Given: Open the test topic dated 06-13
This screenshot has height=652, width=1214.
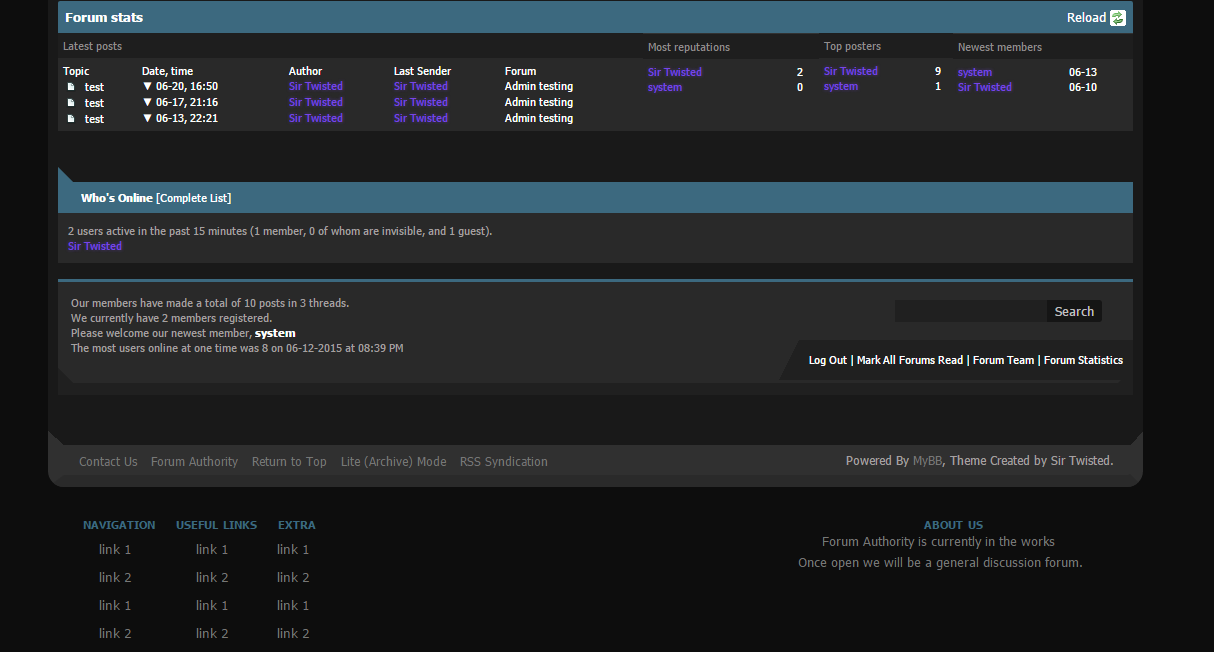Looking at the screenshot, I should click(94, 119).
